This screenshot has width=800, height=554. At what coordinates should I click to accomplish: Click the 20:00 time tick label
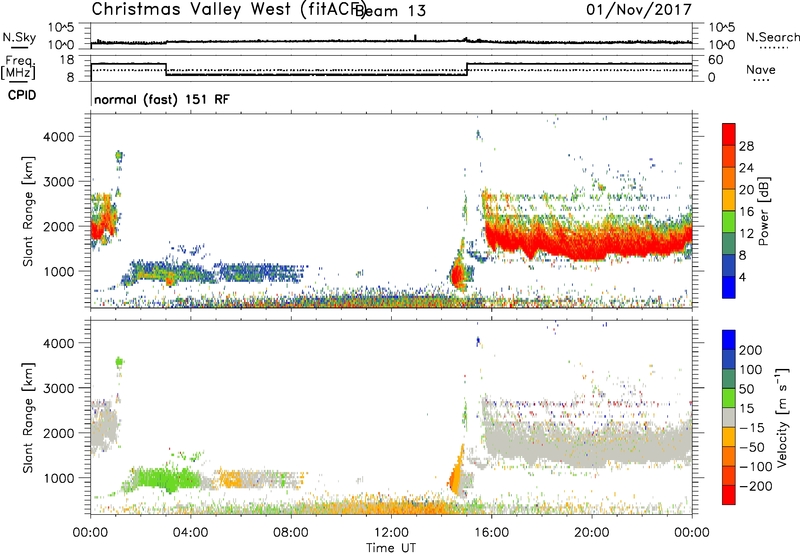(x=592, y=533)
